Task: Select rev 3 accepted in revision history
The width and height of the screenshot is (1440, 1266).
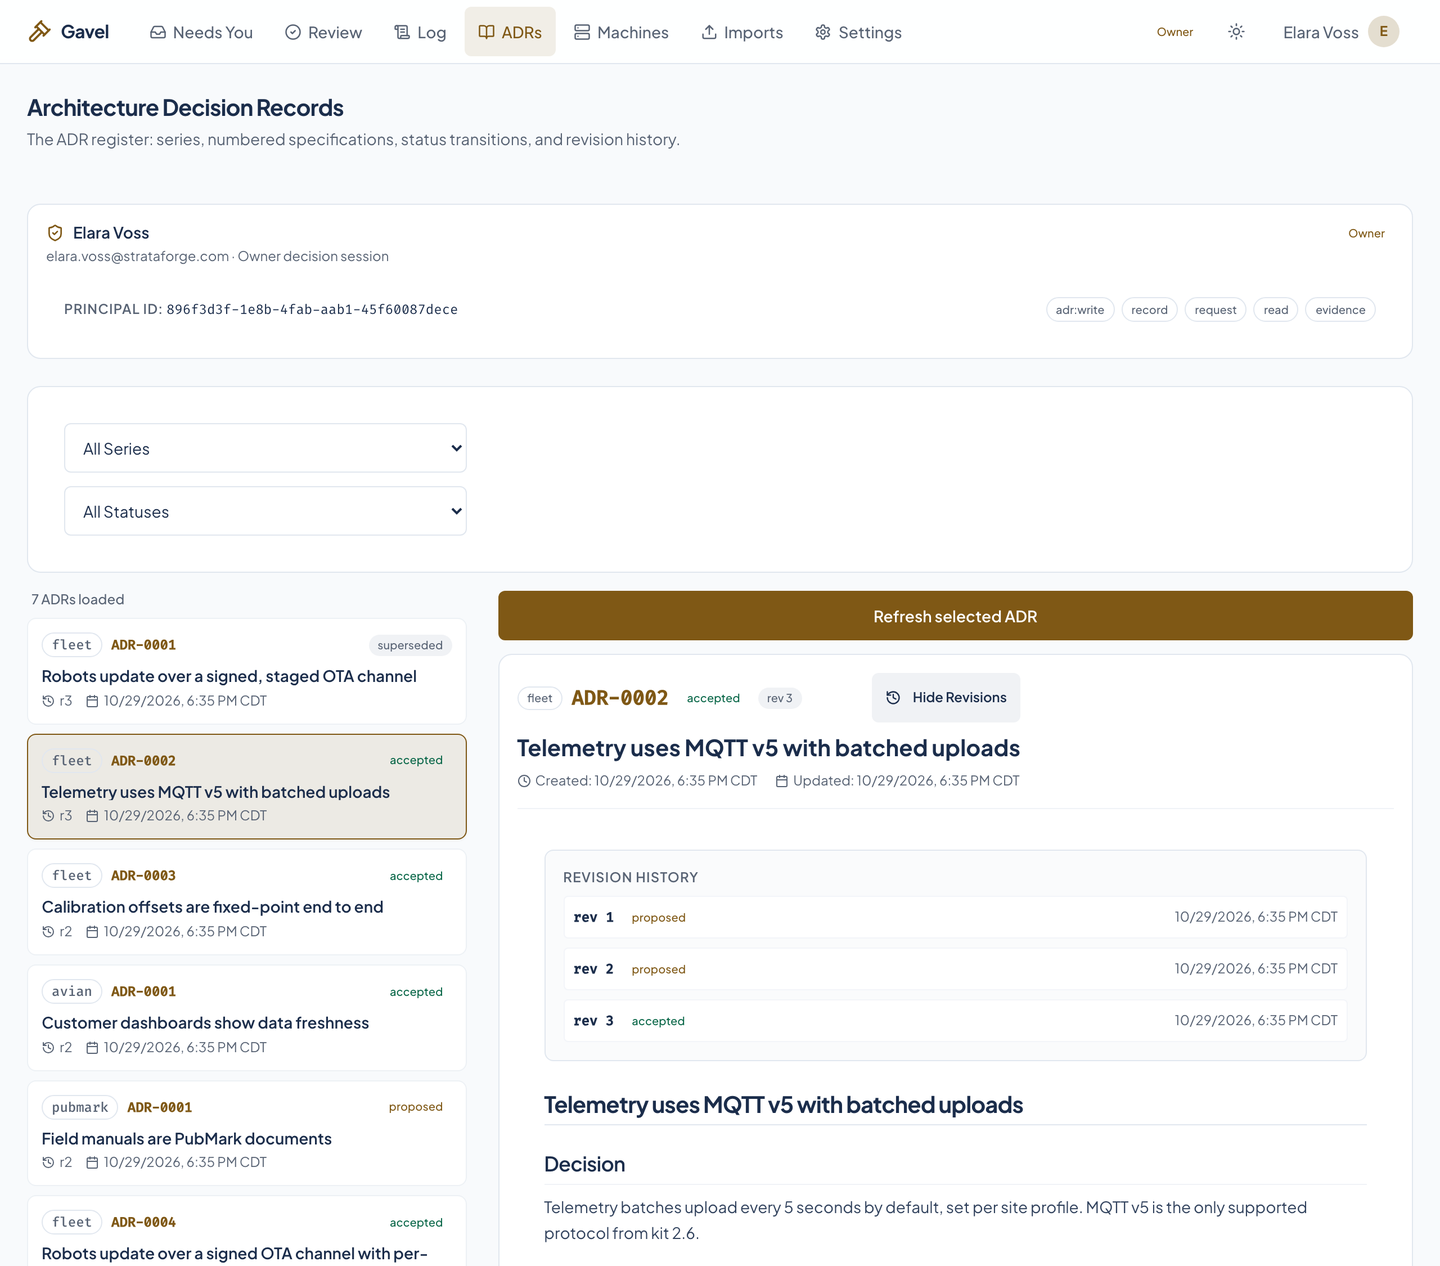Action: (955, 1021)
